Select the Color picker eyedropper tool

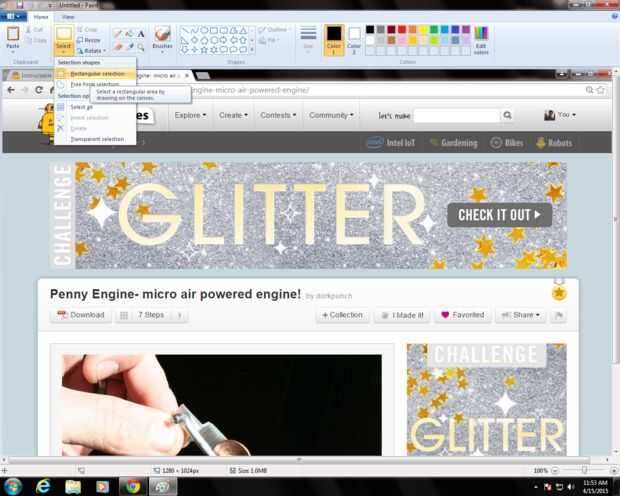129,47
